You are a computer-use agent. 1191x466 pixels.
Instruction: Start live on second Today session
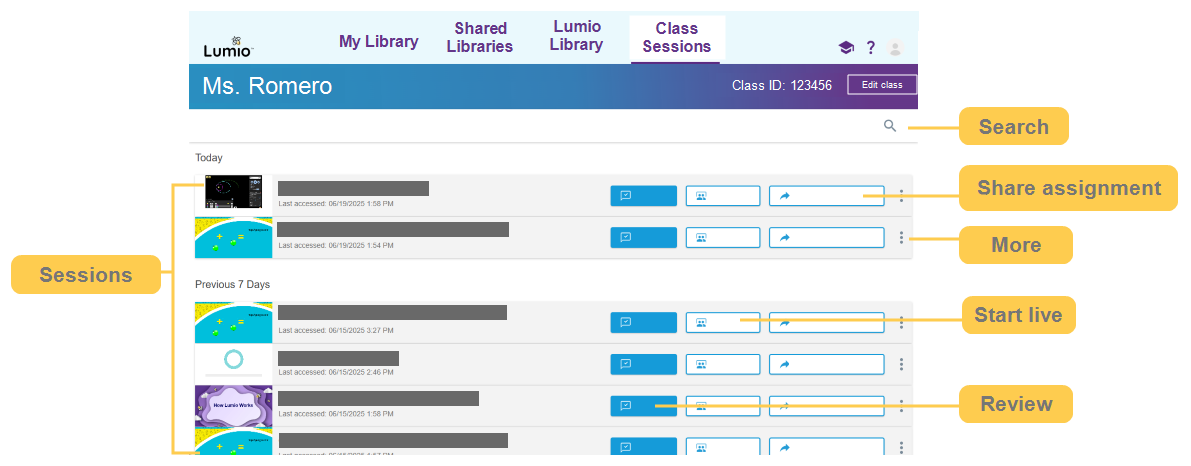[x=722, y=238]
